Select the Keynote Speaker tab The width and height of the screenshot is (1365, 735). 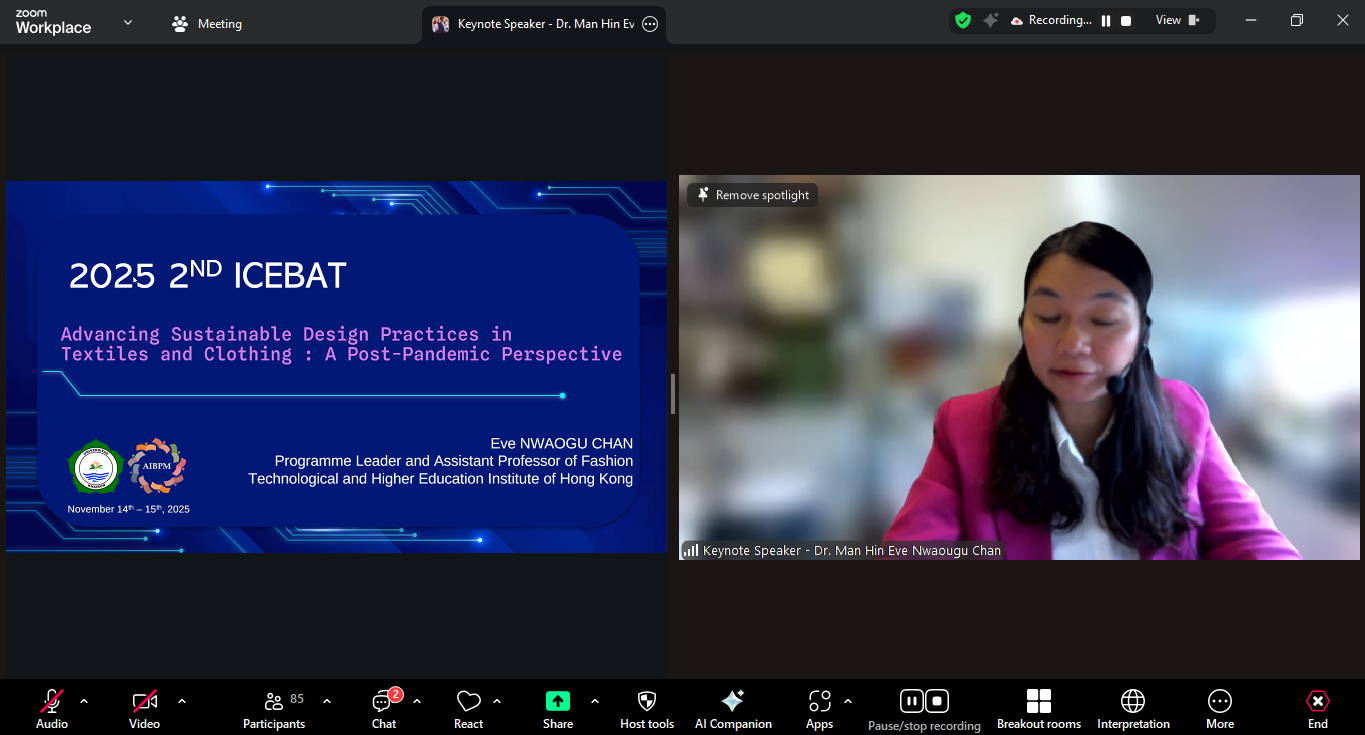pos(544,24)
